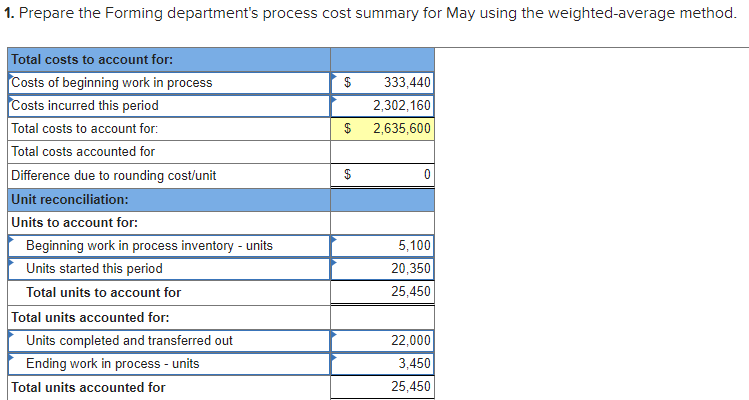Select the empty 'Total costs accounted for' value cell

(383, 152)
